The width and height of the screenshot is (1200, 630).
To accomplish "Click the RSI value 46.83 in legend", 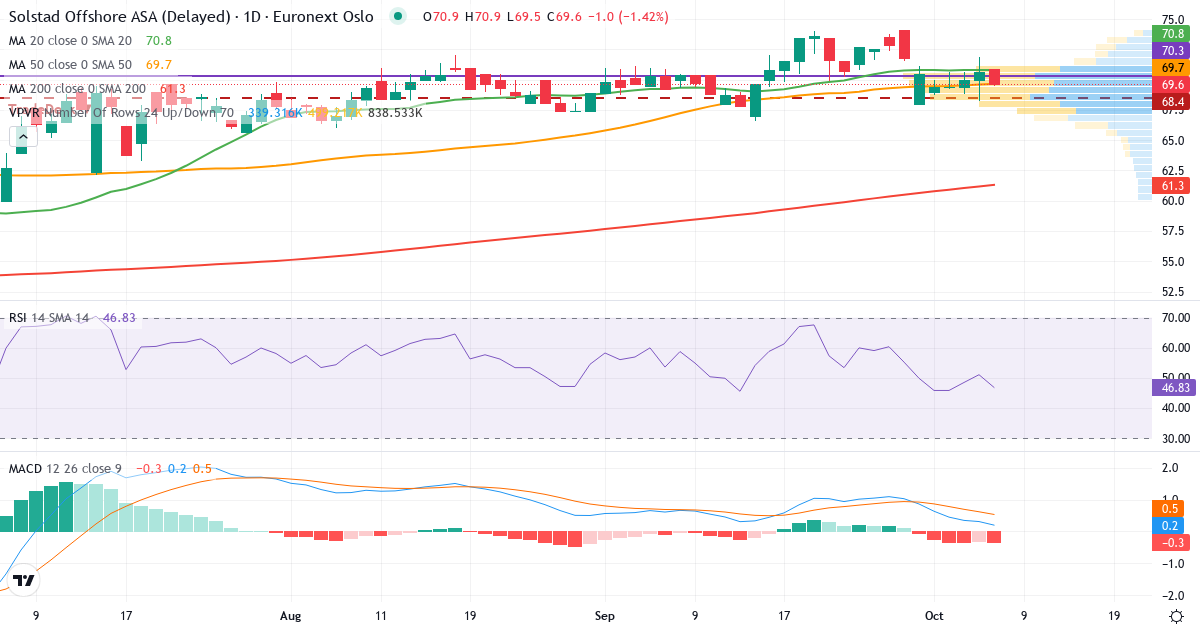I will pos(119,318).
